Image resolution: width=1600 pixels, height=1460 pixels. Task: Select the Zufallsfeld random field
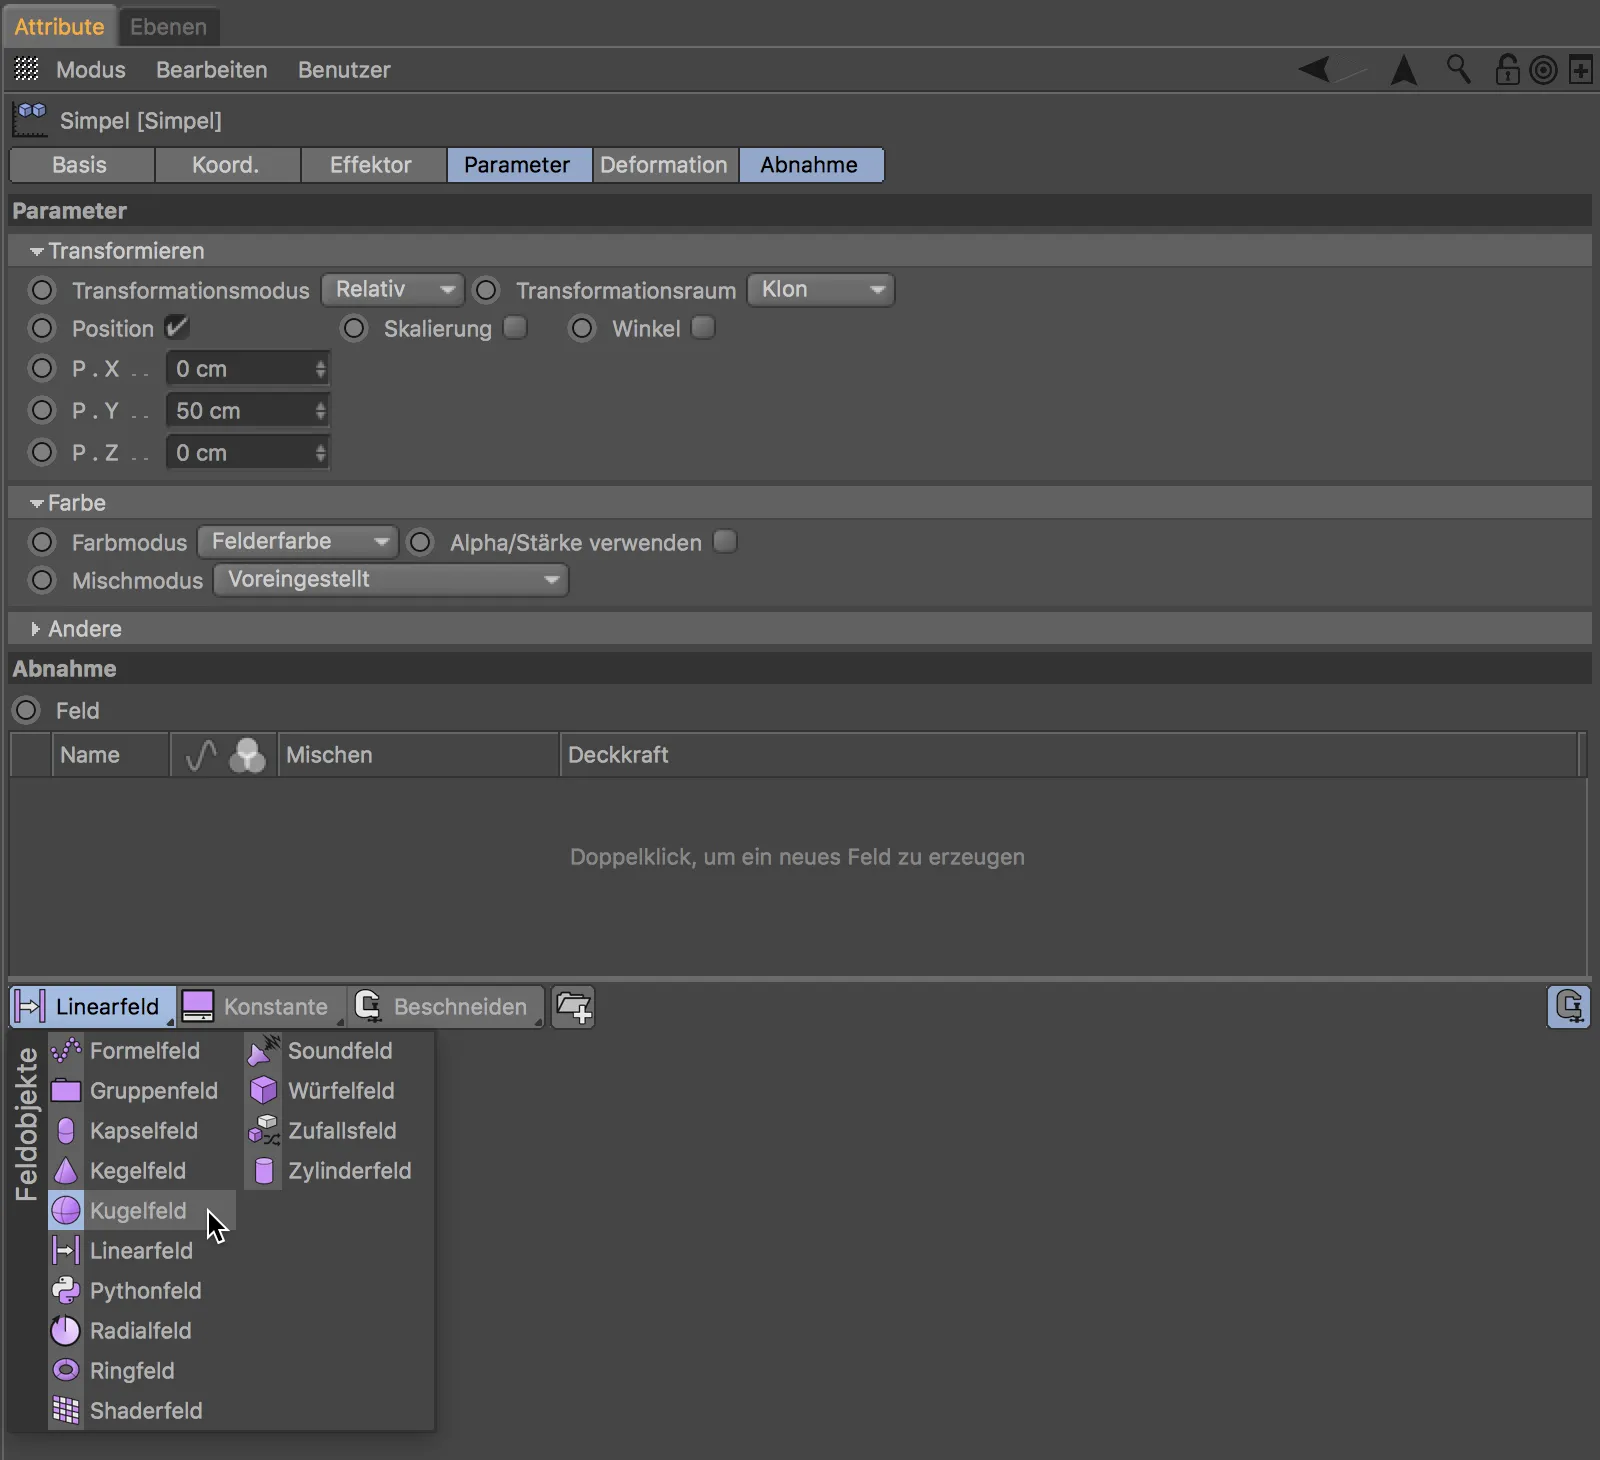coord(338,1130)
